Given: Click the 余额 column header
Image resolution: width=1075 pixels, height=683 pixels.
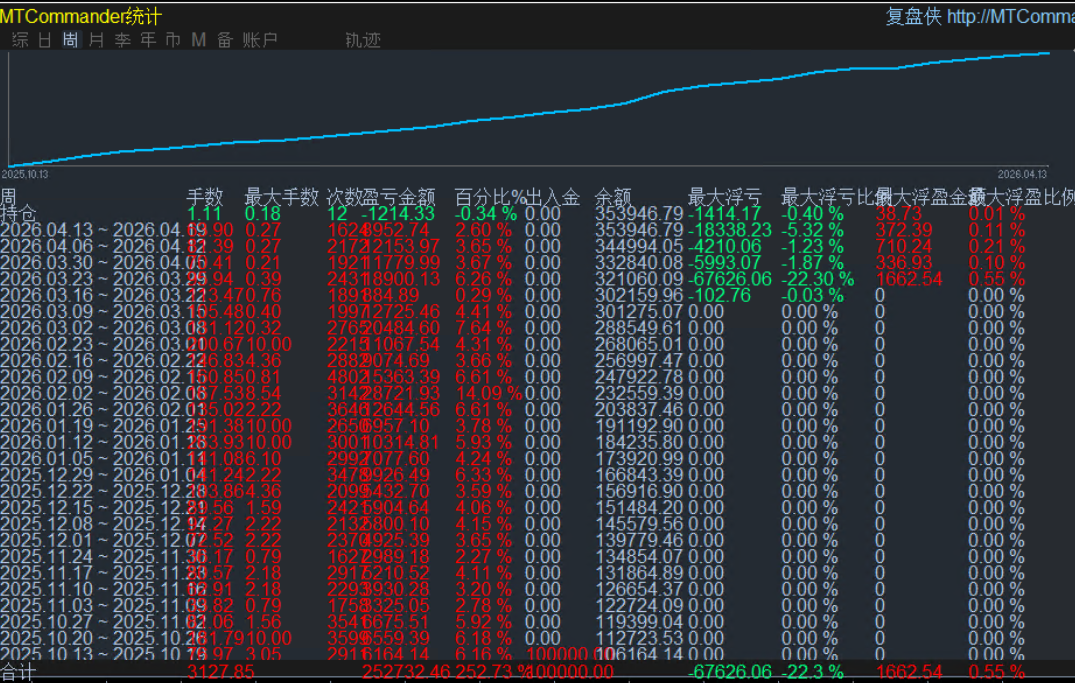Looking at the screenshot, I should pos(613,197).
